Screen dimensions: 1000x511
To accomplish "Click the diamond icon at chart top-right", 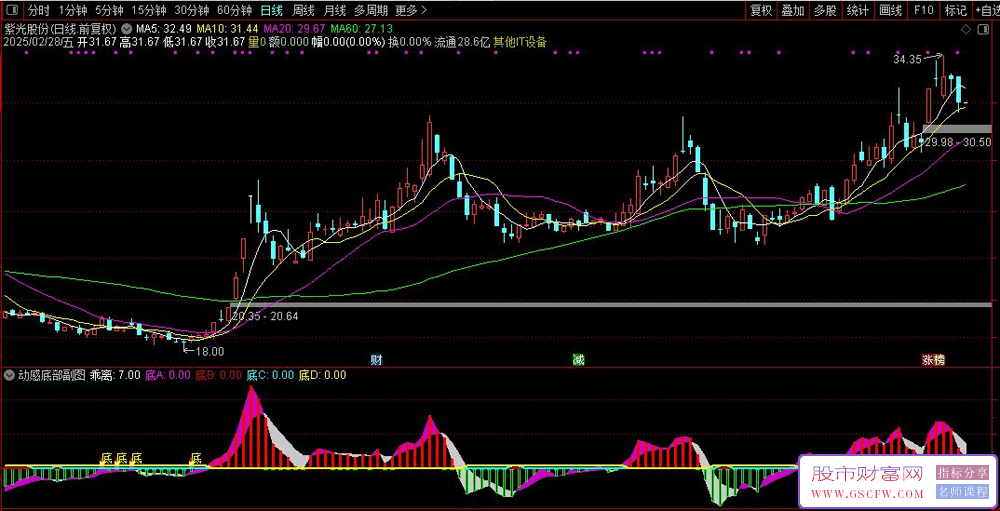I will (x=965, y=31).
